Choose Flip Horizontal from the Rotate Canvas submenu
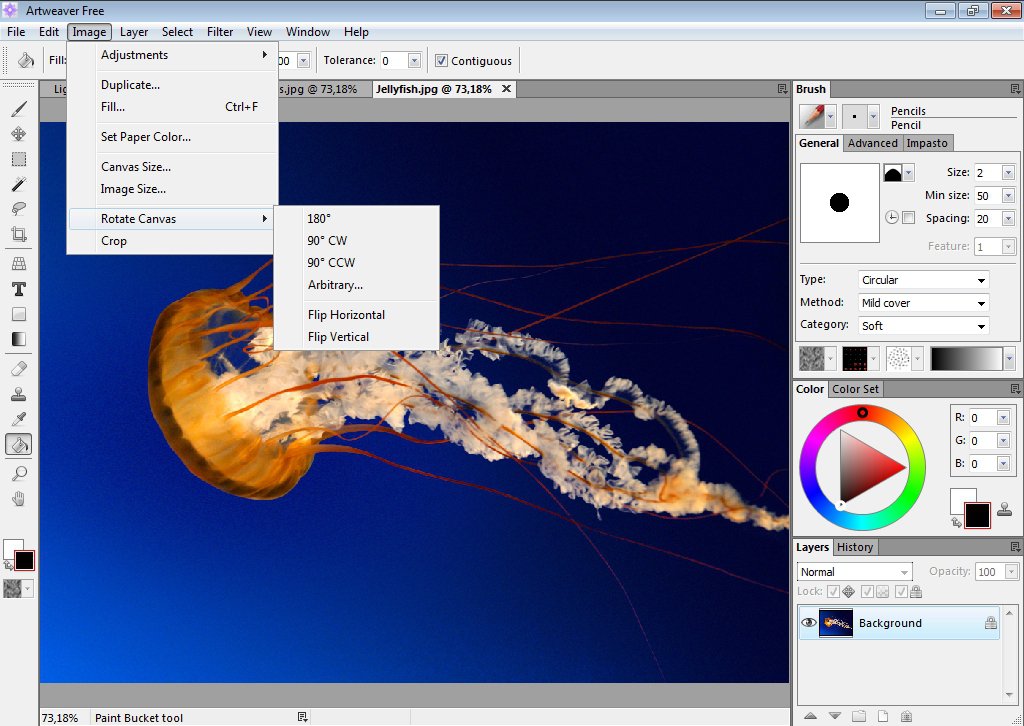 click(x=346, y=314)
